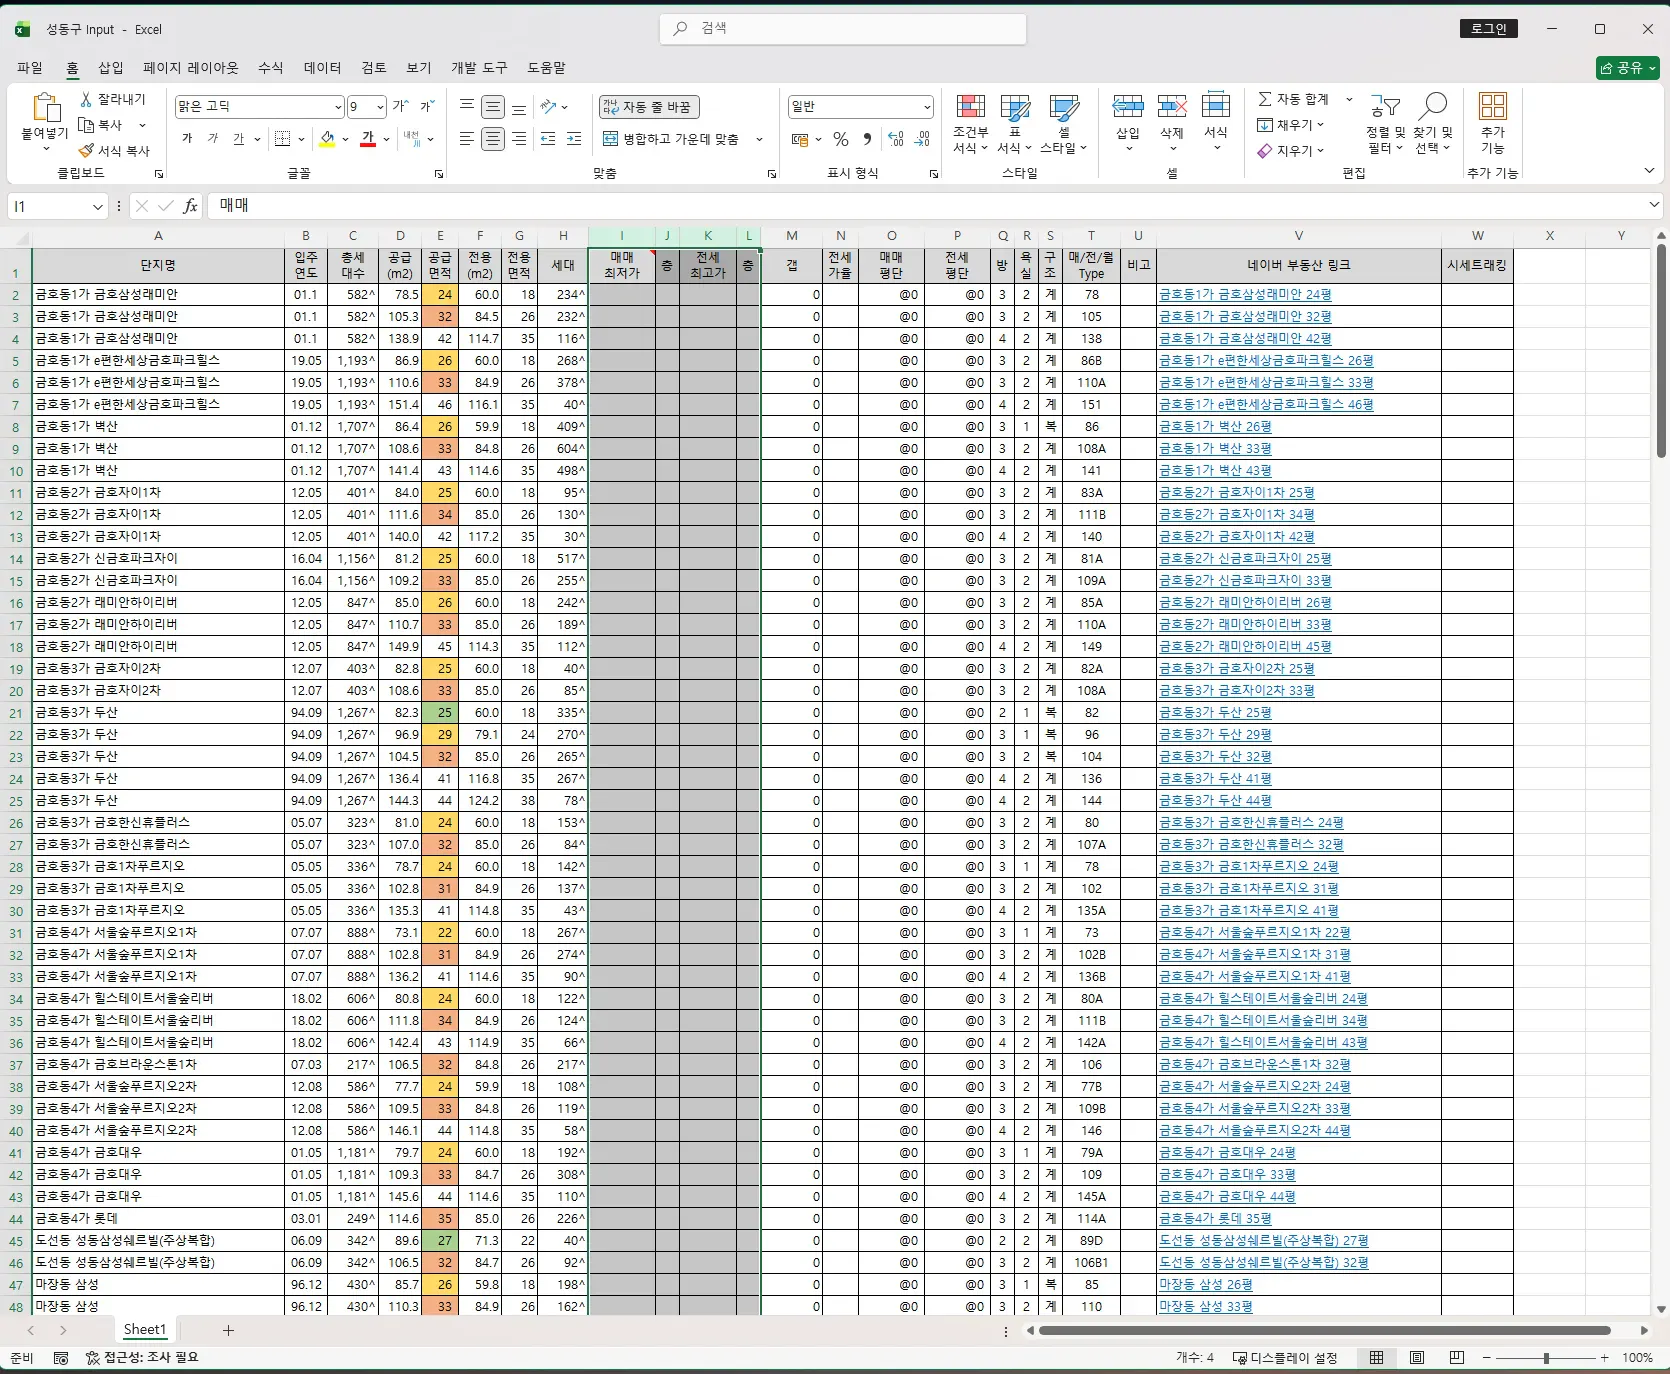This screenshot has width=1670, height=1374.
Task: Click the Paste (붙여넣기) clipboard icon
Action: click(45, 107)
